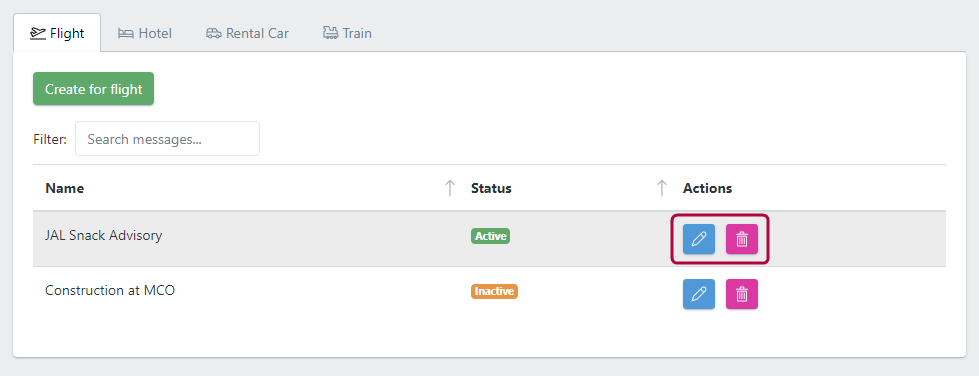Edit the Construction at MCO message
Image resolution: width=979 pixels, height=376 pixels.
[x=699, y=294]
